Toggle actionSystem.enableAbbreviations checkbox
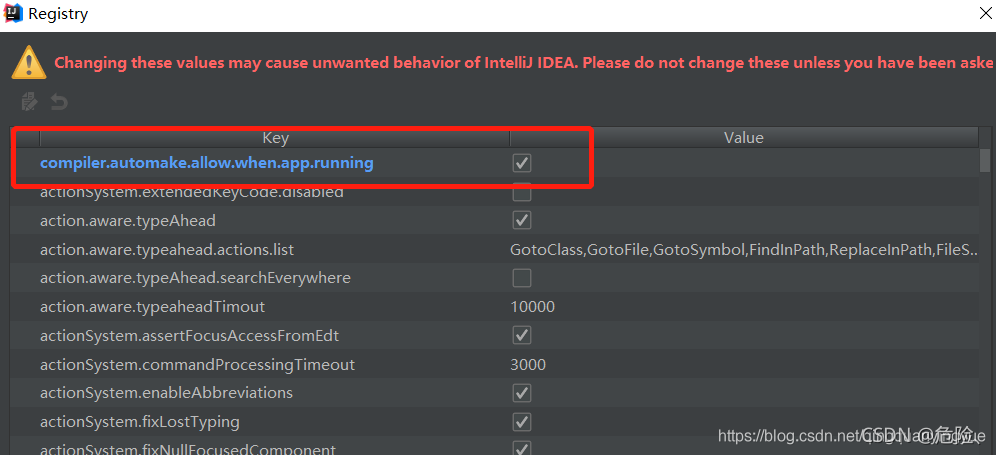This screenshot has height=455, width=996. (x=522, y=393)
